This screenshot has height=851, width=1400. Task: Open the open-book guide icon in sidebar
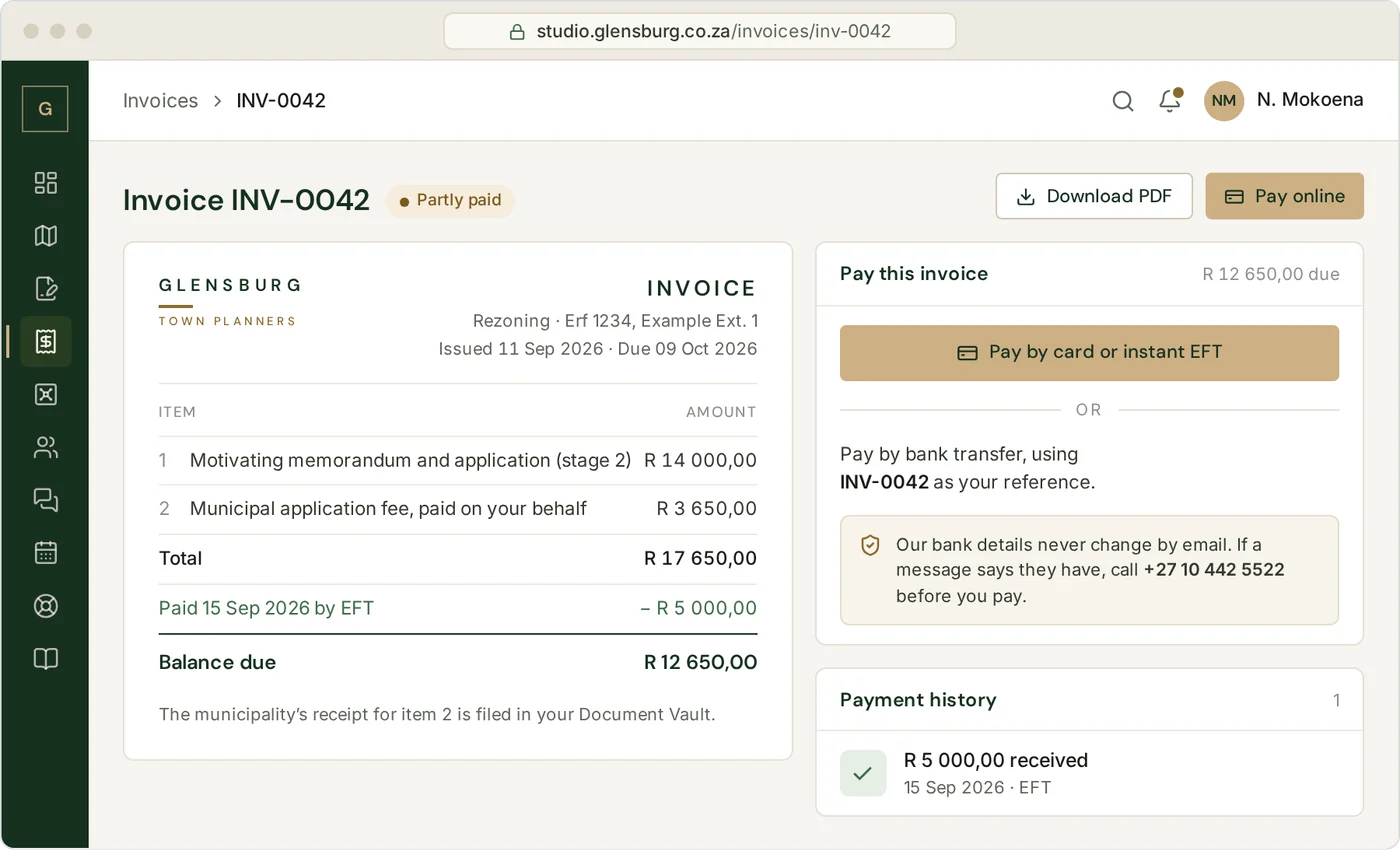[x=45, y=658]
